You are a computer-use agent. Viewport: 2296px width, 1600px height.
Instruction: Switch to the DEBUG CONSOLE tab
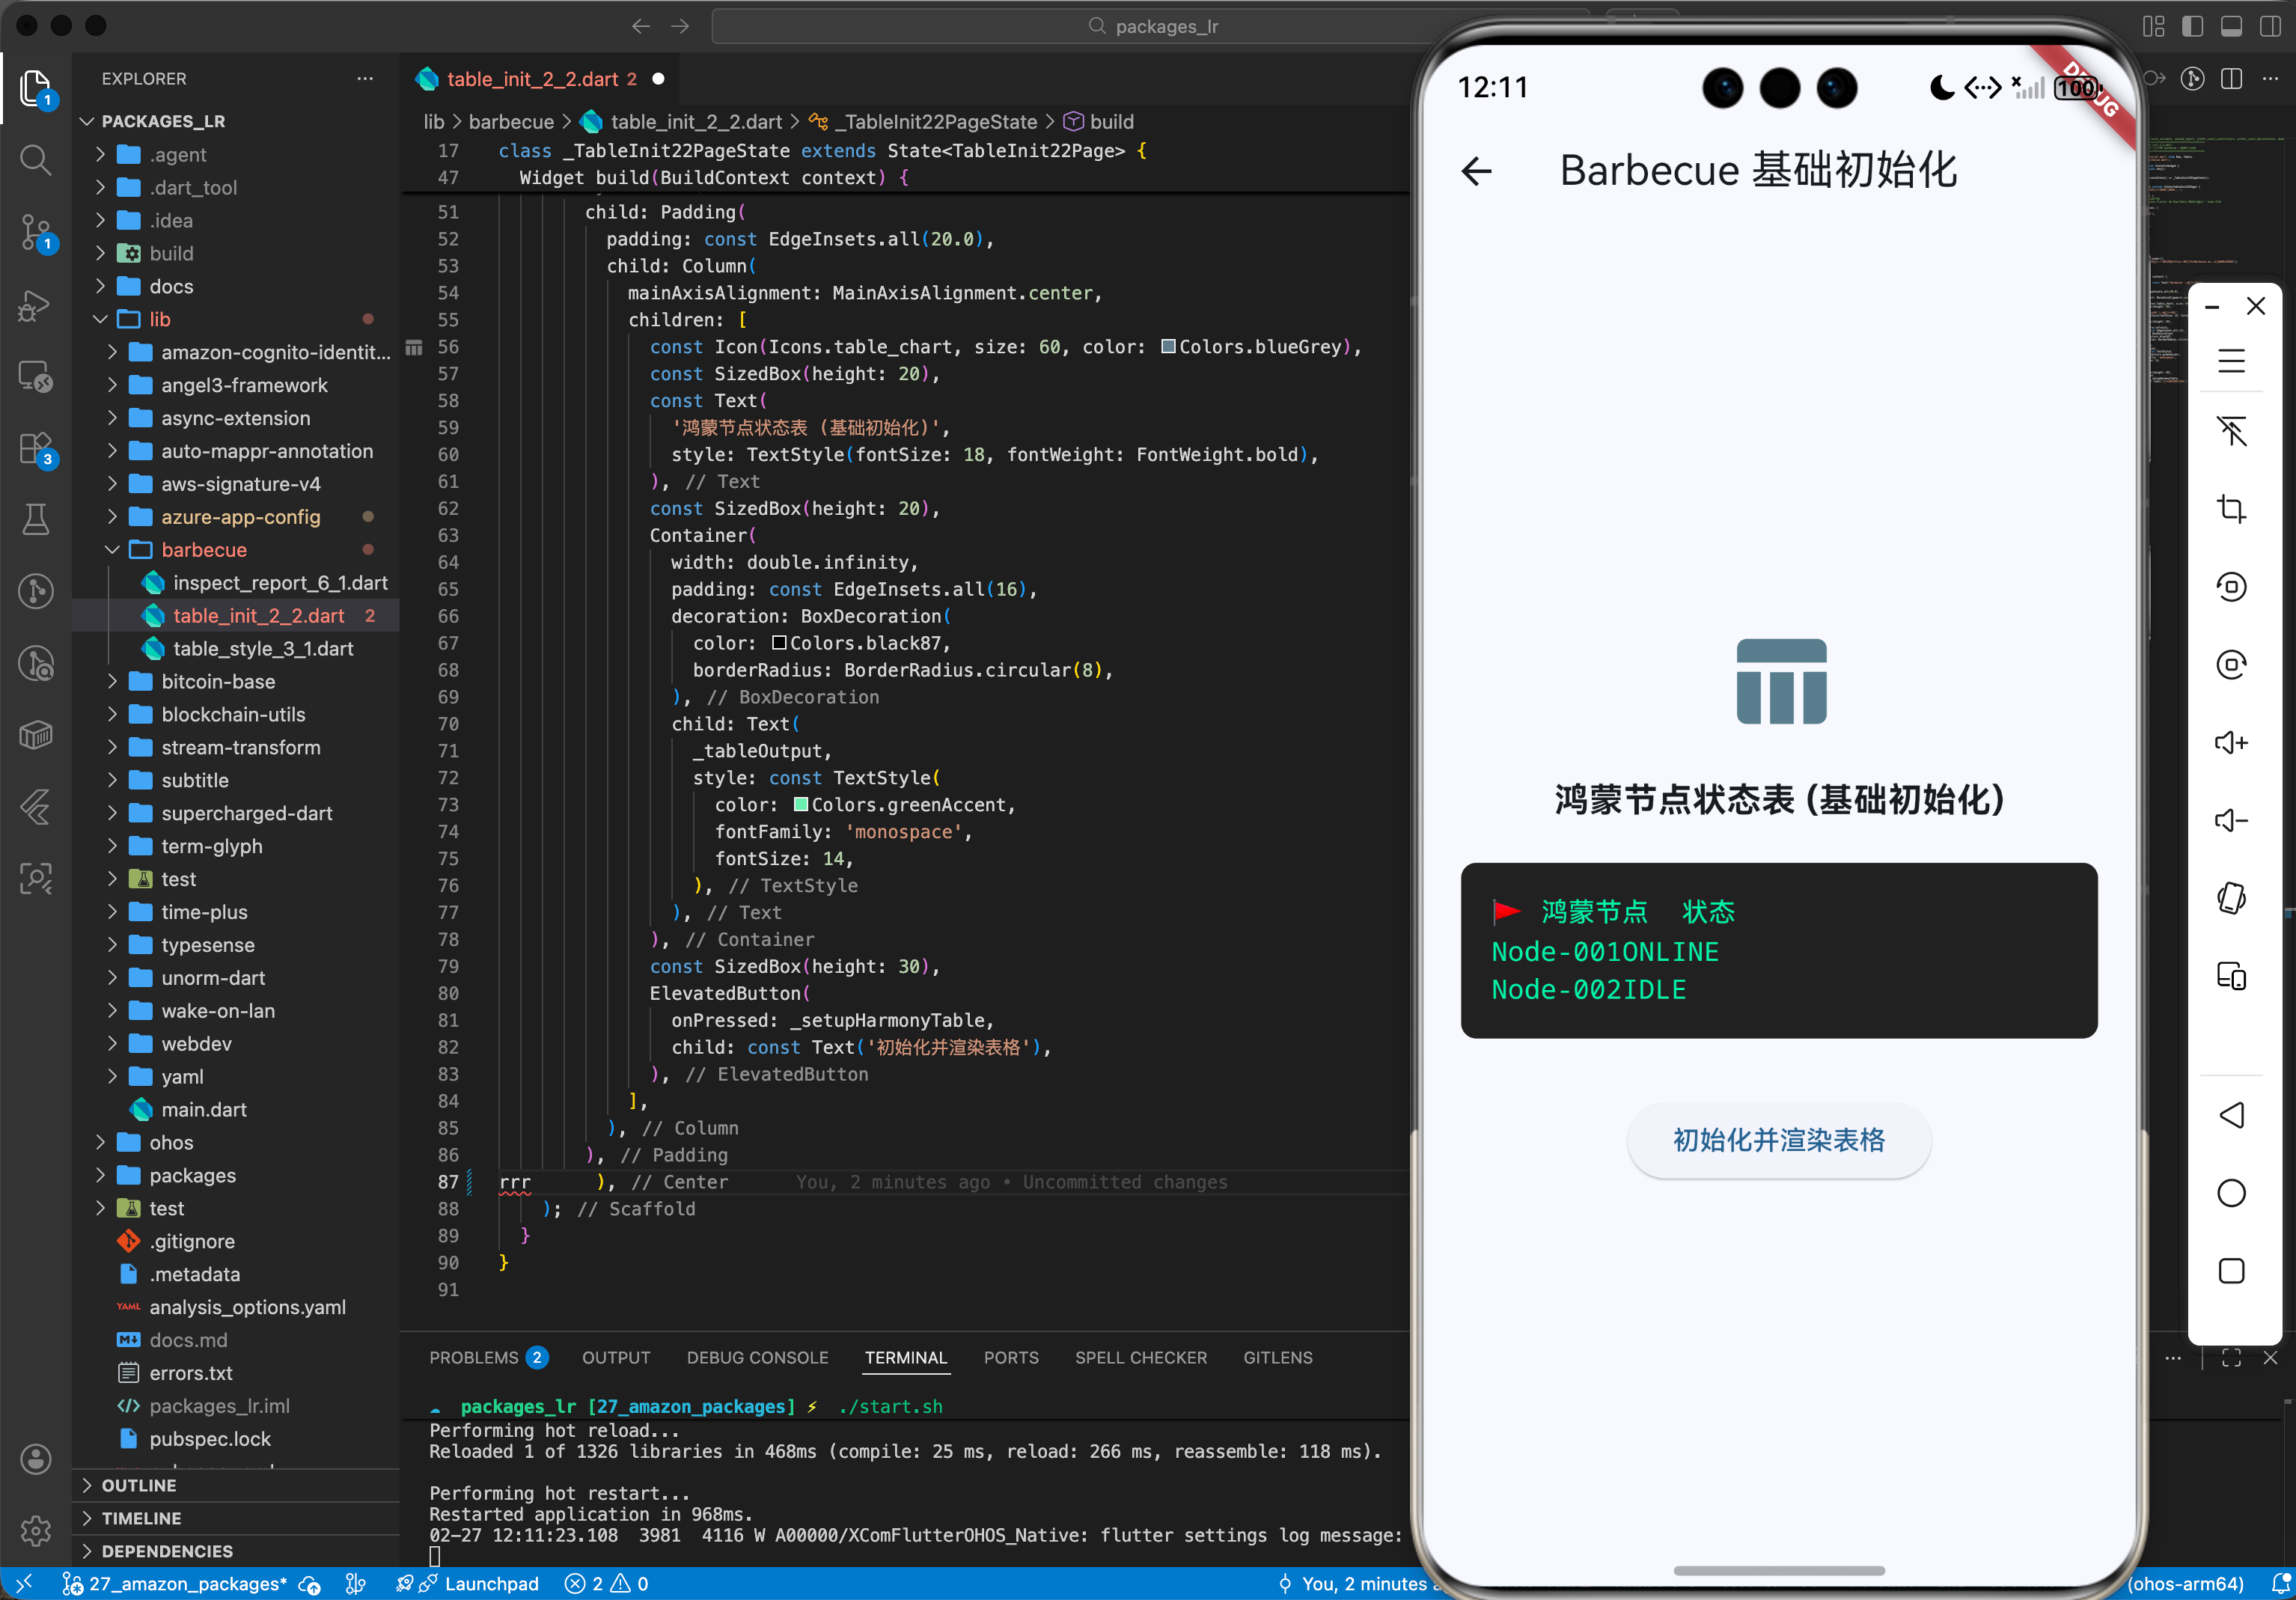tap(757, 1357)
